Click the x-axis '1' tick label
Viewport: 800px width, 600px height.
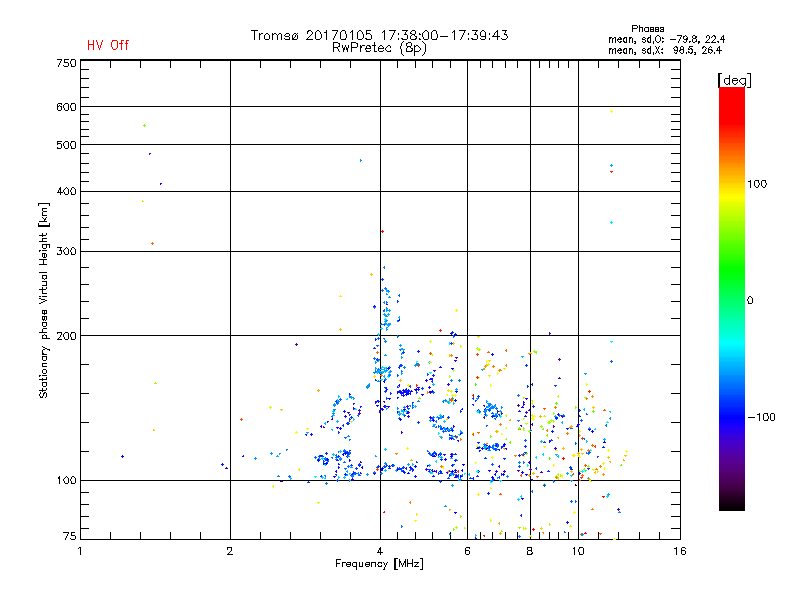point(80,551)
